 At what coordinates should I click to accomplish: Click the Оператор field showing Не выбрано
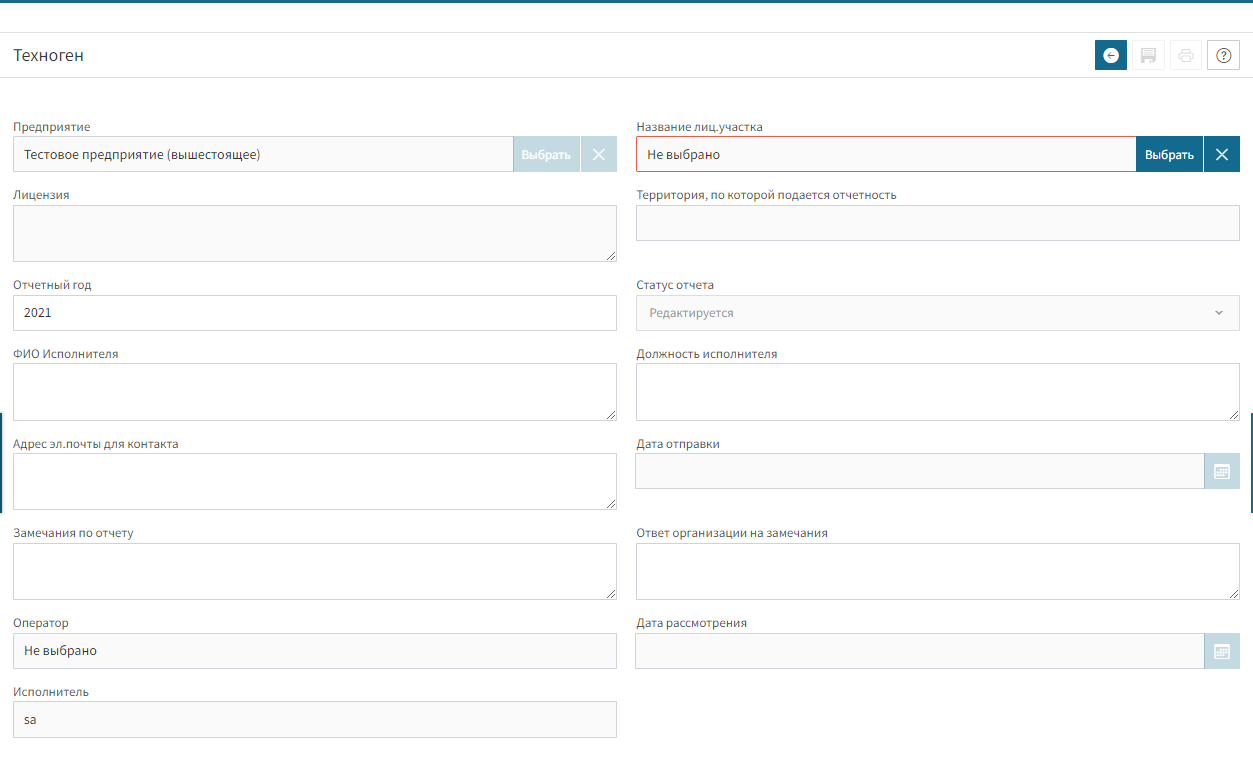click(314, 651)
